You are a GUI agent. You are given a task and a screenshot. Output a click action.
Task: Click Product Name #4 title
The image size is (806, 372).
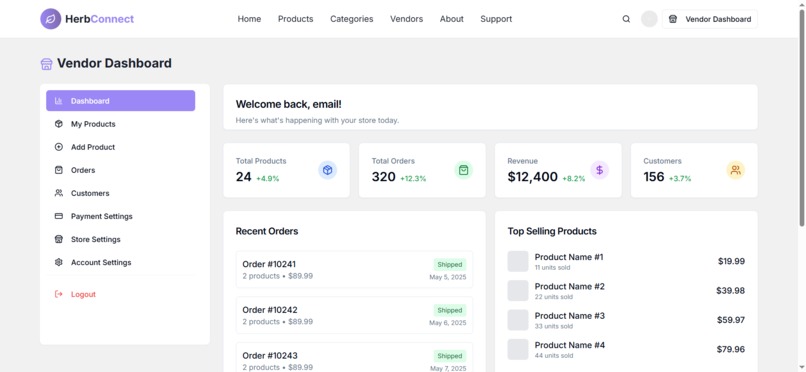(570, 345)
